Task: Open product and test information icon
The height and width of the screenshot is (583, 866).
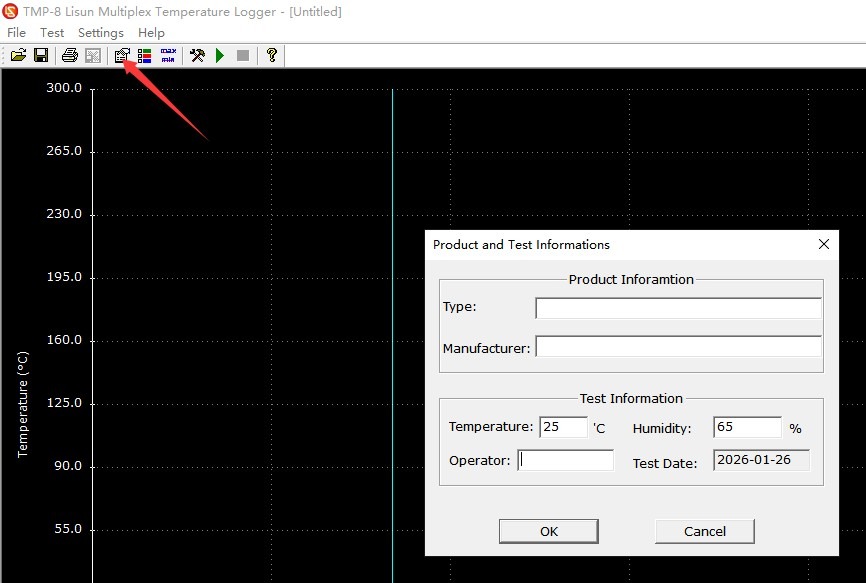Action: coord(122,55)
